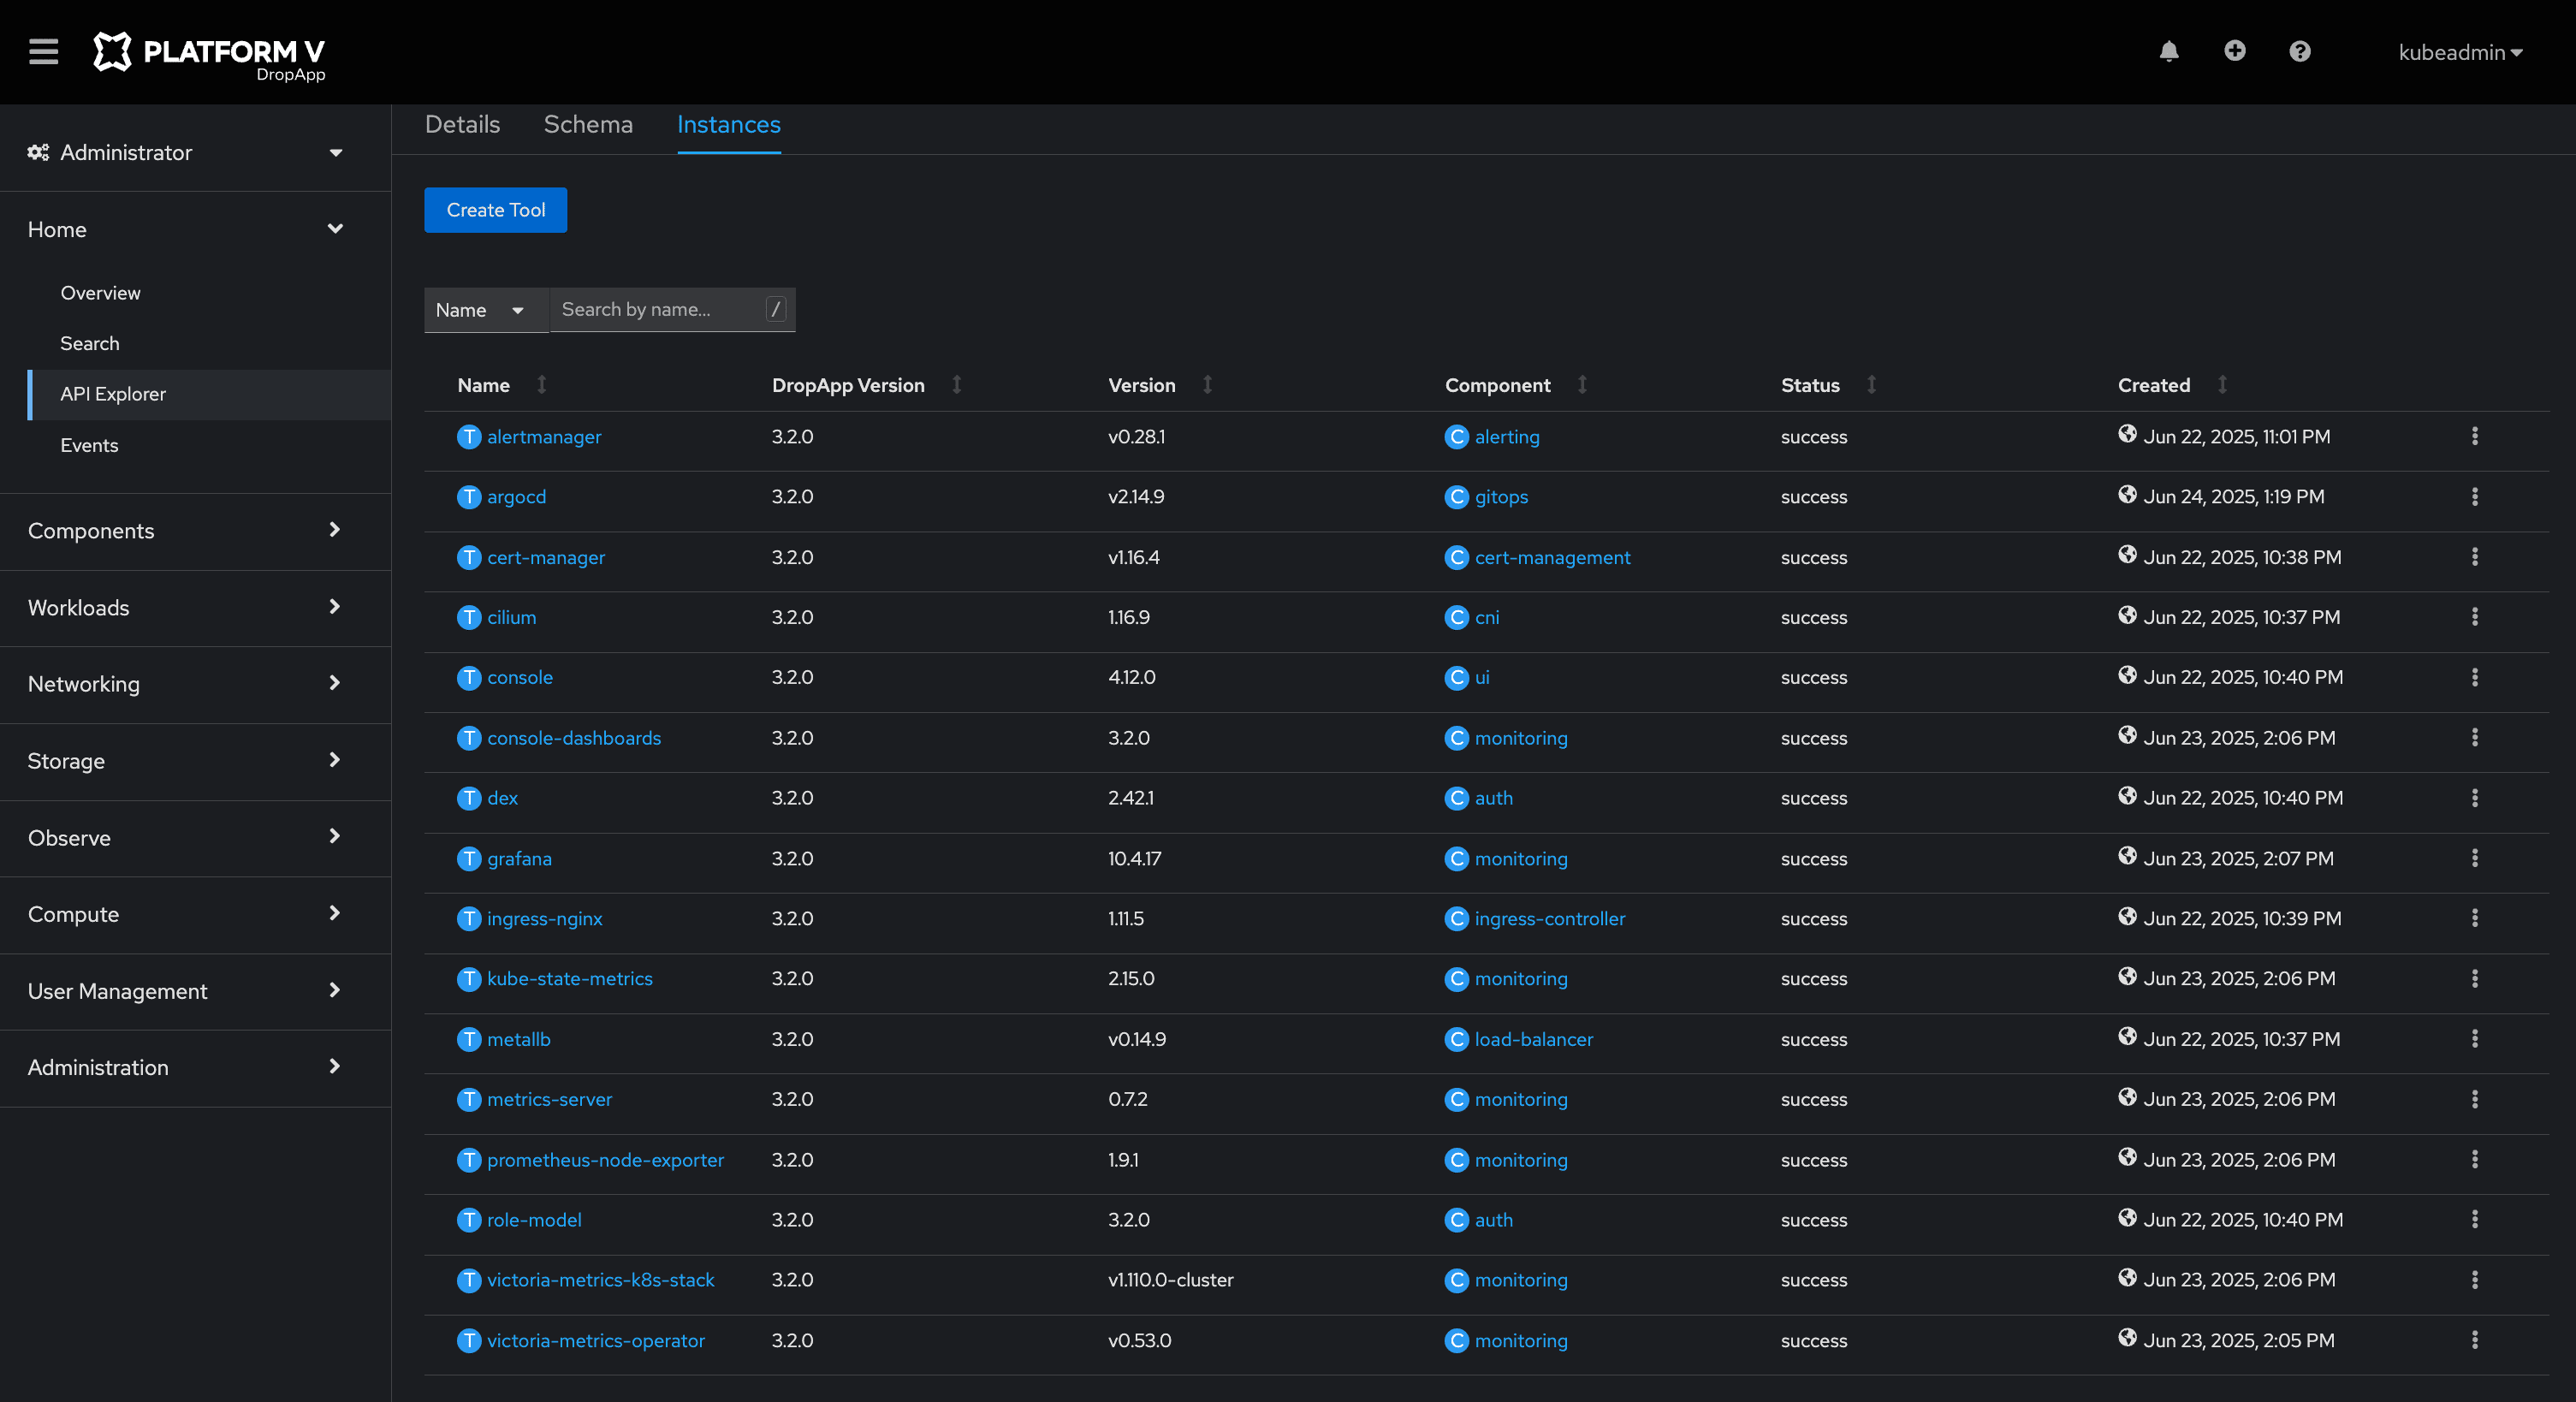Expand the Components navigation section
The width and height of the screenshot is (2576, 1402).
[x=186, y=531]
